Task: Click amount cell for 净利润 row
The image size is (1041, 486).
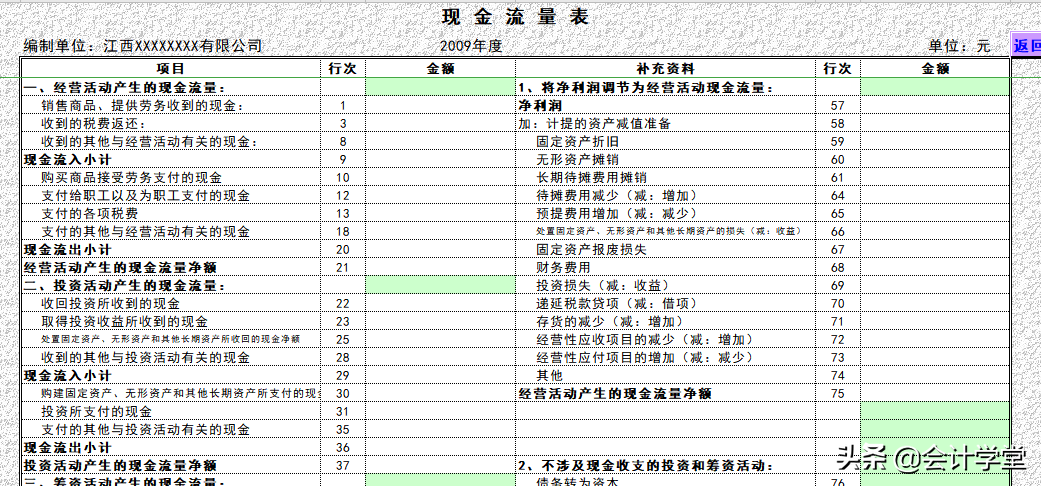Action: coord(935,106)
